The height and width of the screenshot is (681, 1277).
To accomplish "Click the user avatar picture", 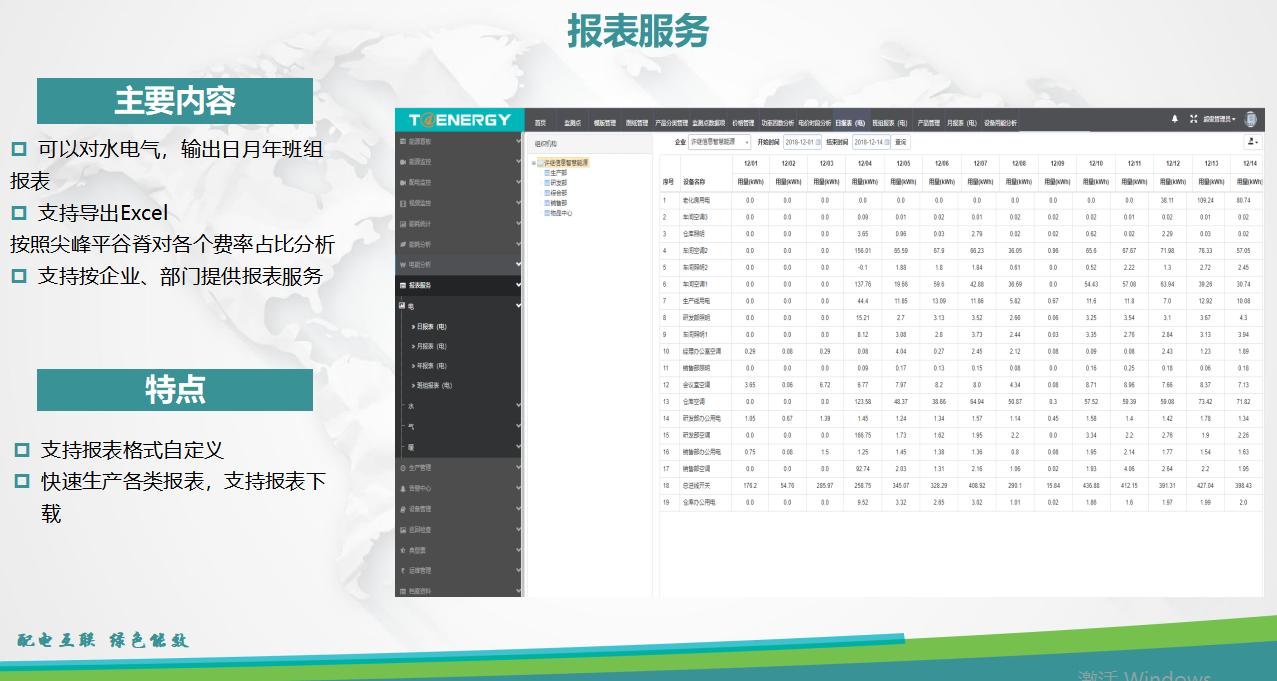I will click(1249, 119).
